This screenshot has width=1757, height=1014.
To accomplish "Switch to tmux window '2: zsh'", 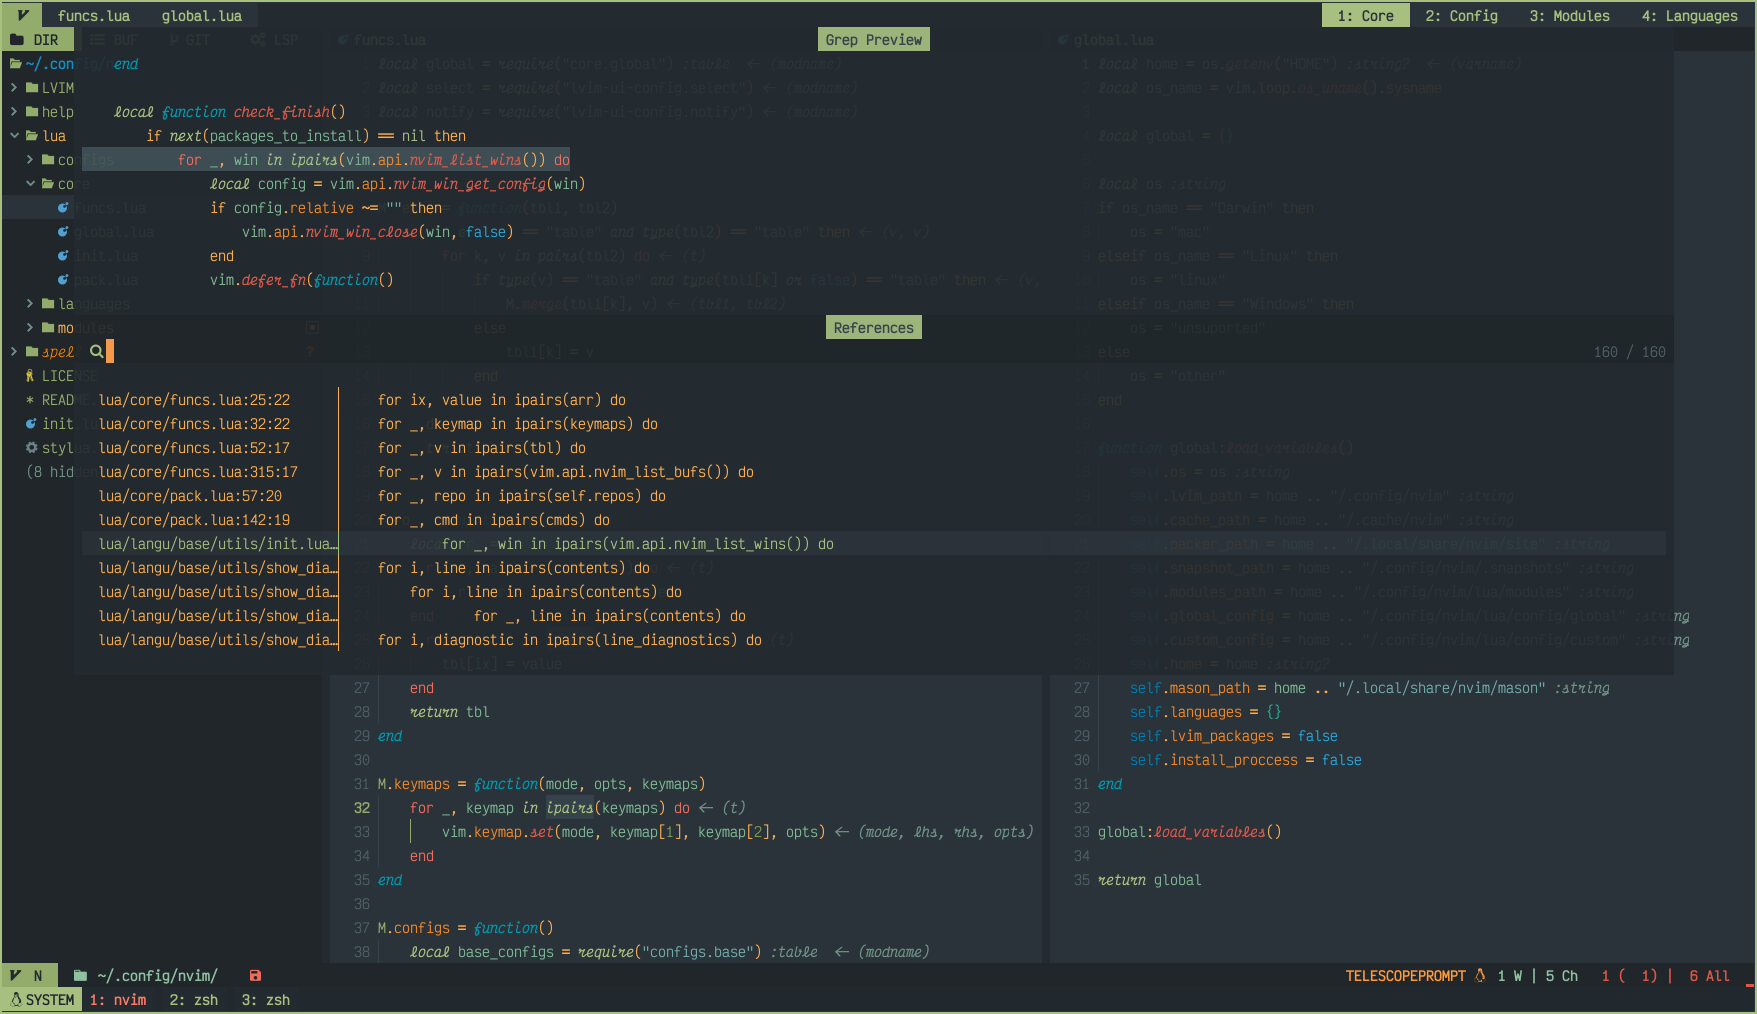I will 194,1000.
